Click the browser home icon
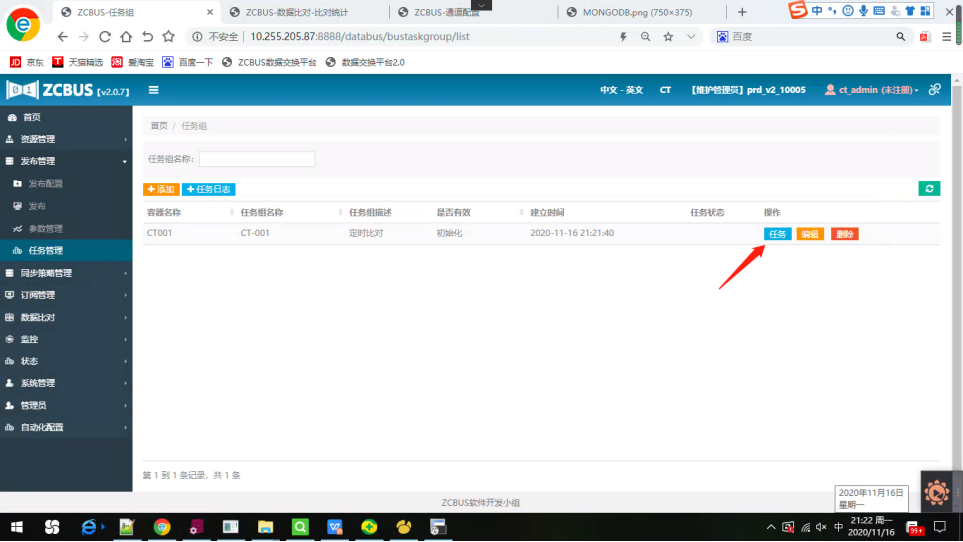 coord(126,37)
